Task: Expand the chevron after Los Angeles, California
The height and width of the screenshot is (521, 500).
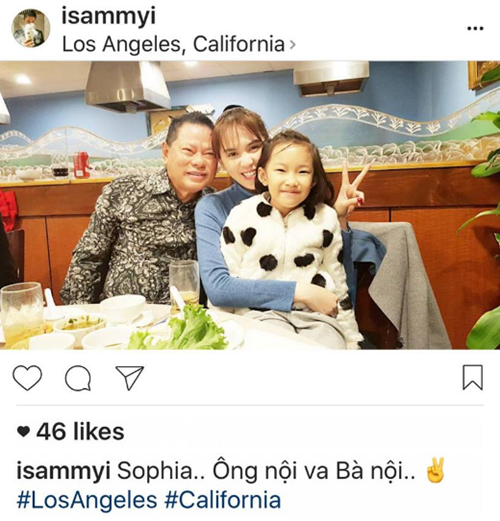Action: 292,45
